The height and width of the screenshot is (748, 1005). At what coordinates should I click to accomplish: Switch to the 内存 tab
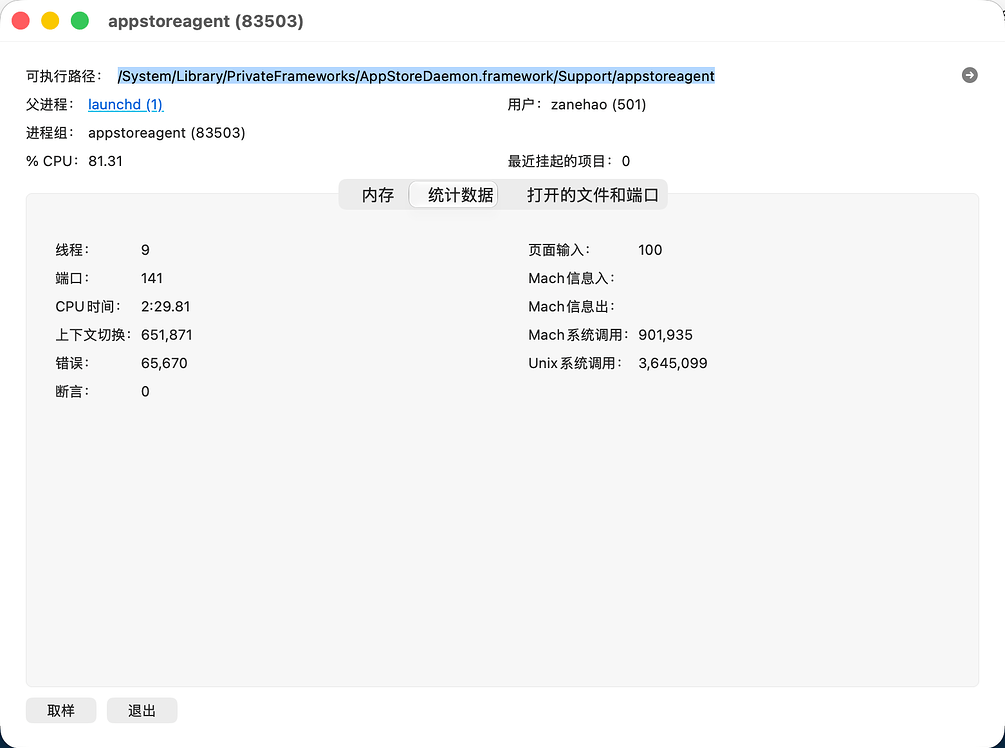378,195
